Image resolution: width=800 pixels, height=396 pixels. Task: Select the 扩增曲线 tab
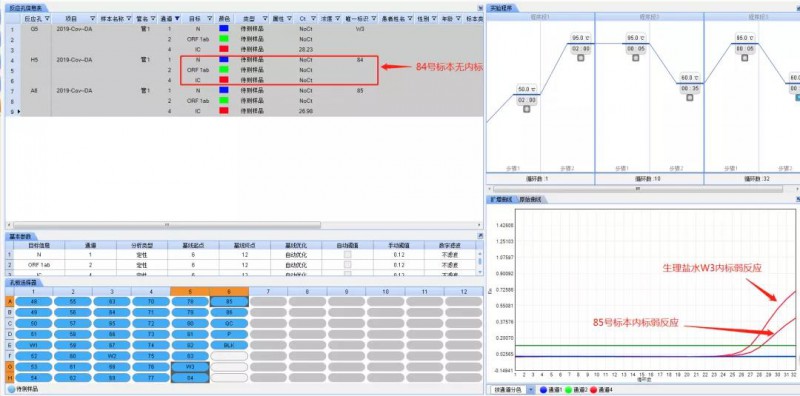pyautogui.click(x=502, y=200)
